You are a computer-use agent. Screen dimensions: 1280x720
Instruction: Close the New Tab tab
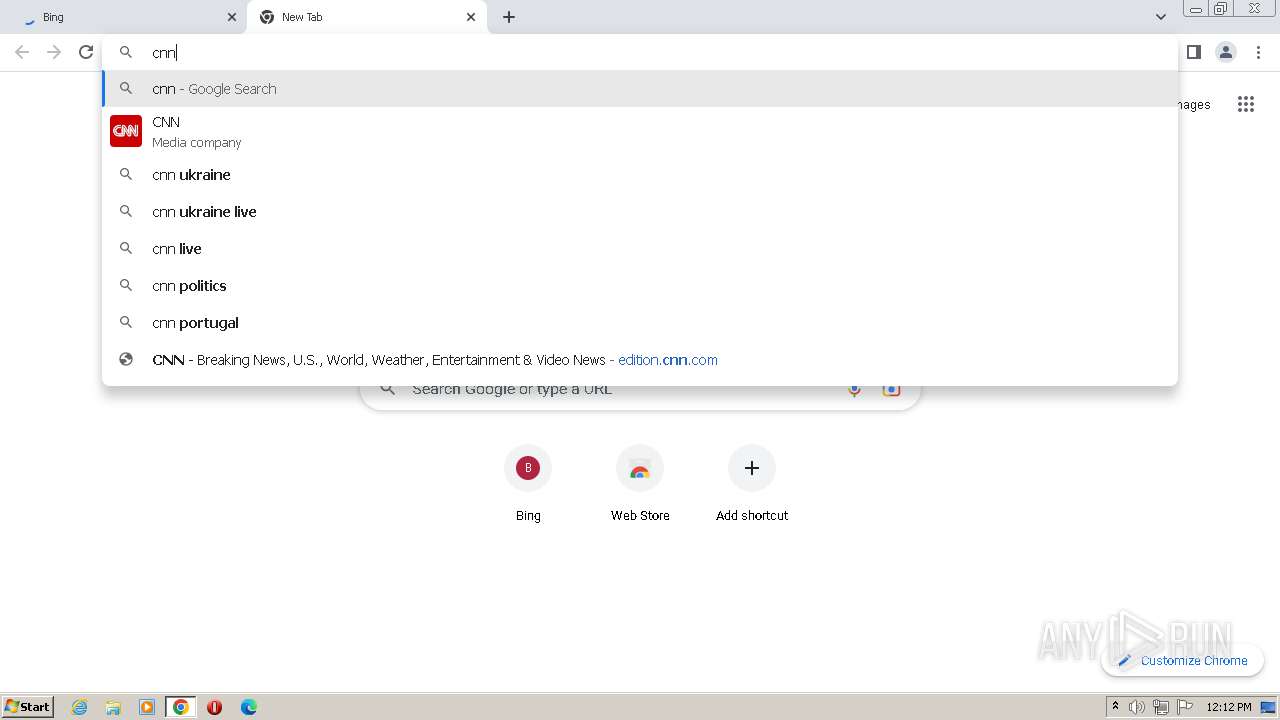471,17
